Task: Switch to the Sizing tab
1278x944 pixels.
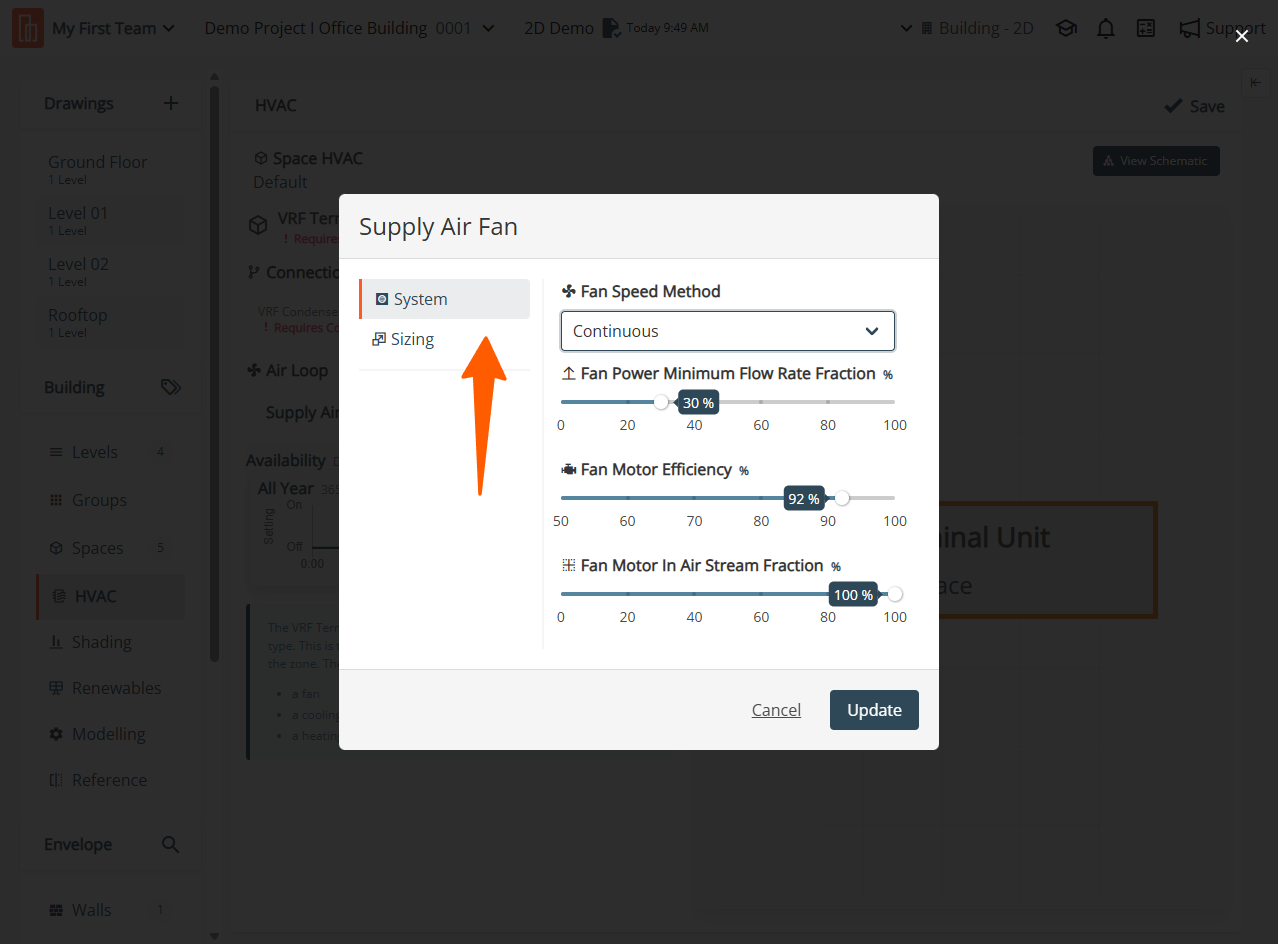Action: coord(412,339)
